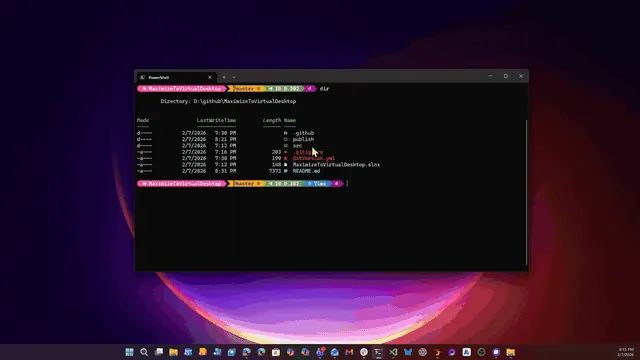Open Task View from the taskbar
The image size is (640, 360).
tap(159, 352)
